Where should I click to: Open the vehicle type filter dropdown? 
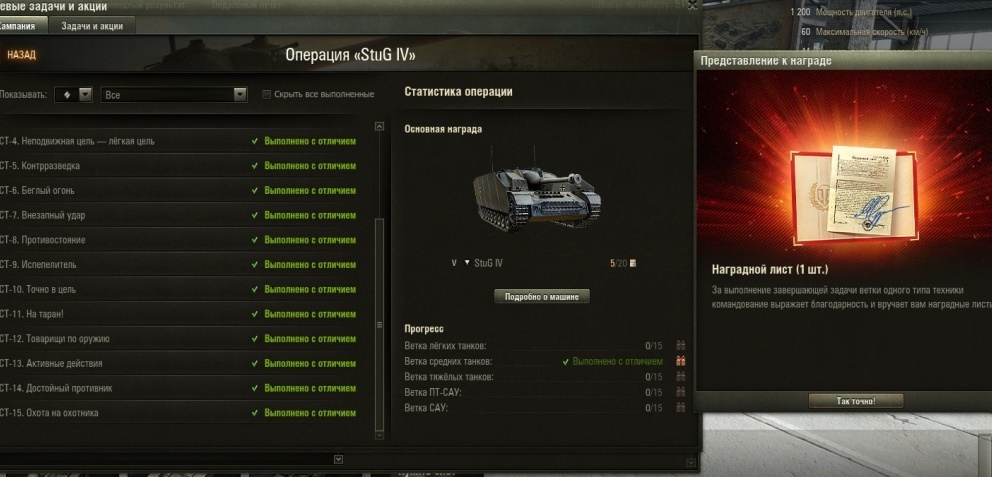[x=73, y=94]
